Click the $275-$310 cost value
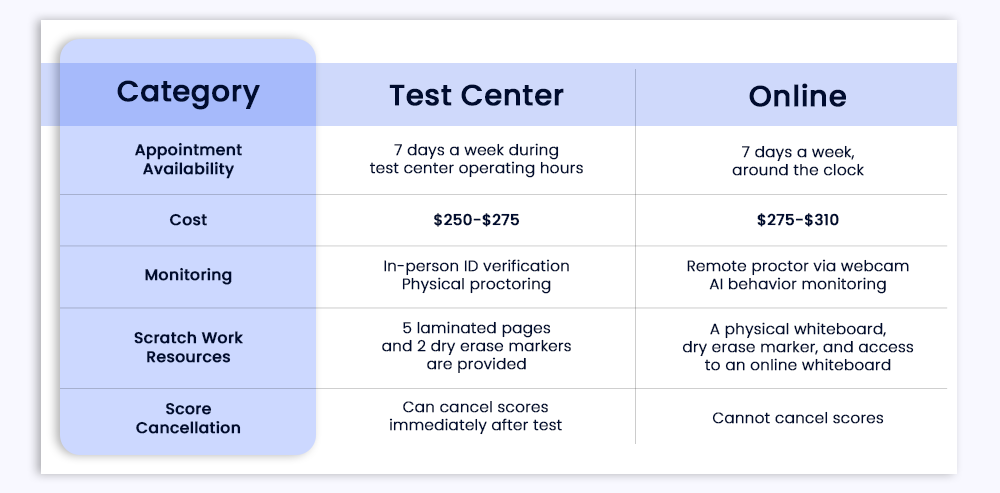The height and width of the screenshot is (493, 1000). tap(797, 220)
